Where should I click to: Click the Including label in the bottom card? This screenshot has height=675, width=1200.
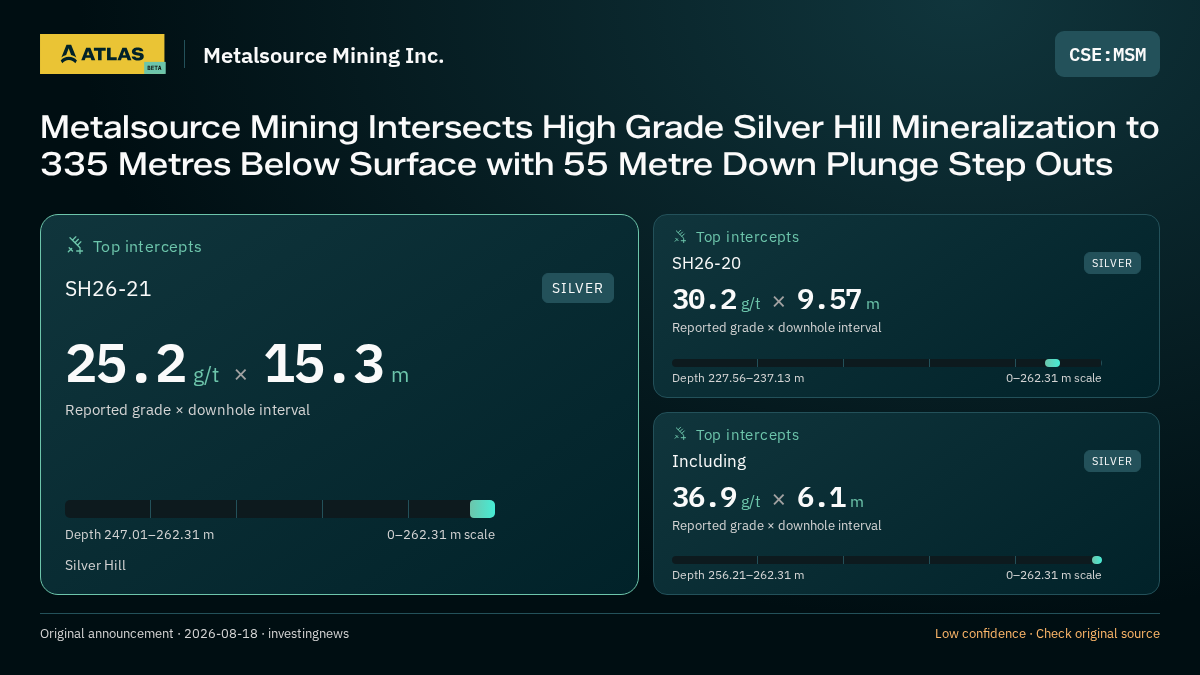(709, 461)
